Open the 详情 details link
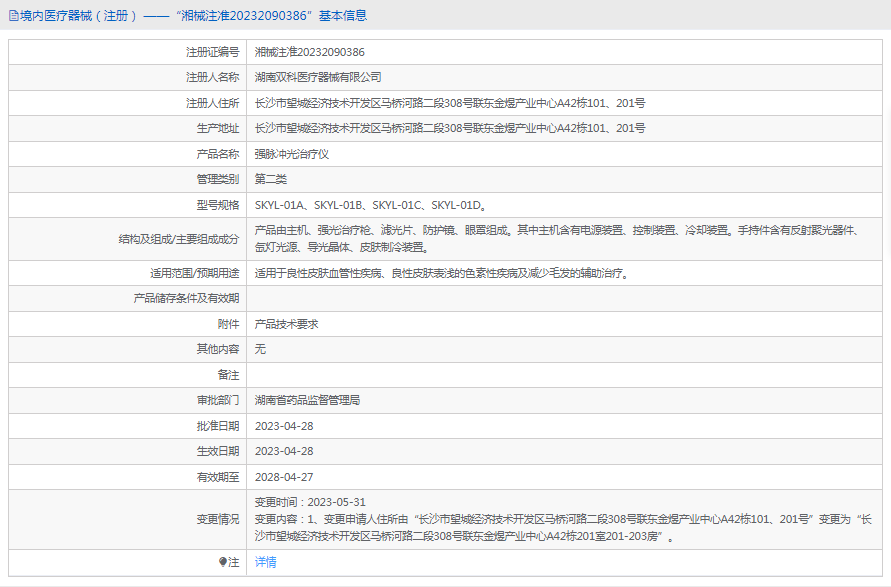 point(265,562)
